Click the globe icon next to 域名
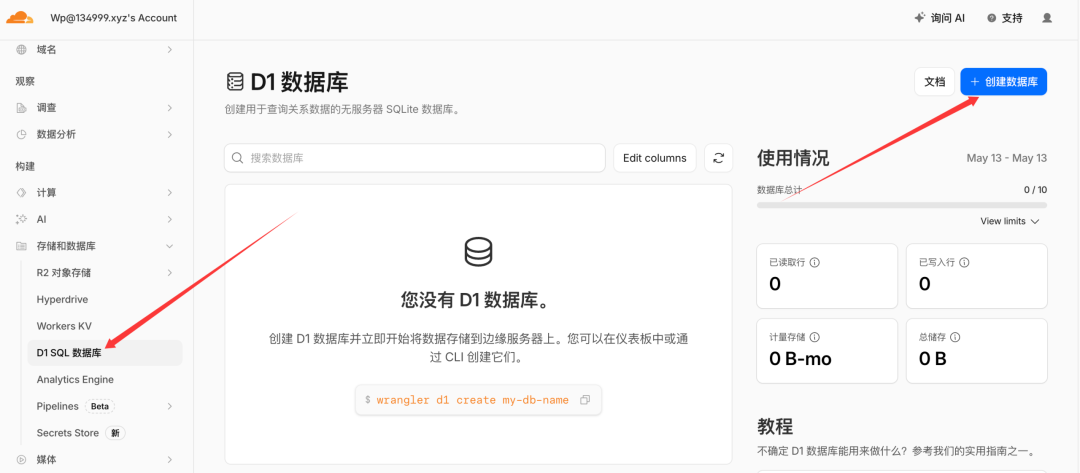Screen dimensions: 1080x473 (x=21, y=50)
